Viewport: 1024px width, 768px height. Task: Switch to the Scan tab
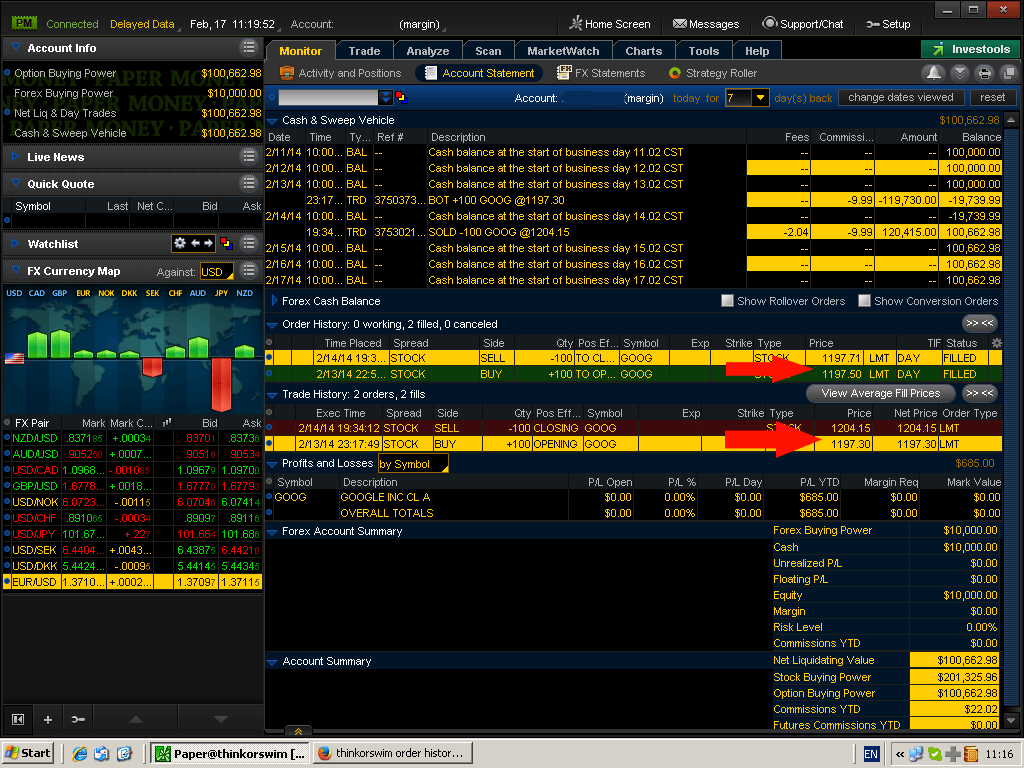tap(488, 51)
